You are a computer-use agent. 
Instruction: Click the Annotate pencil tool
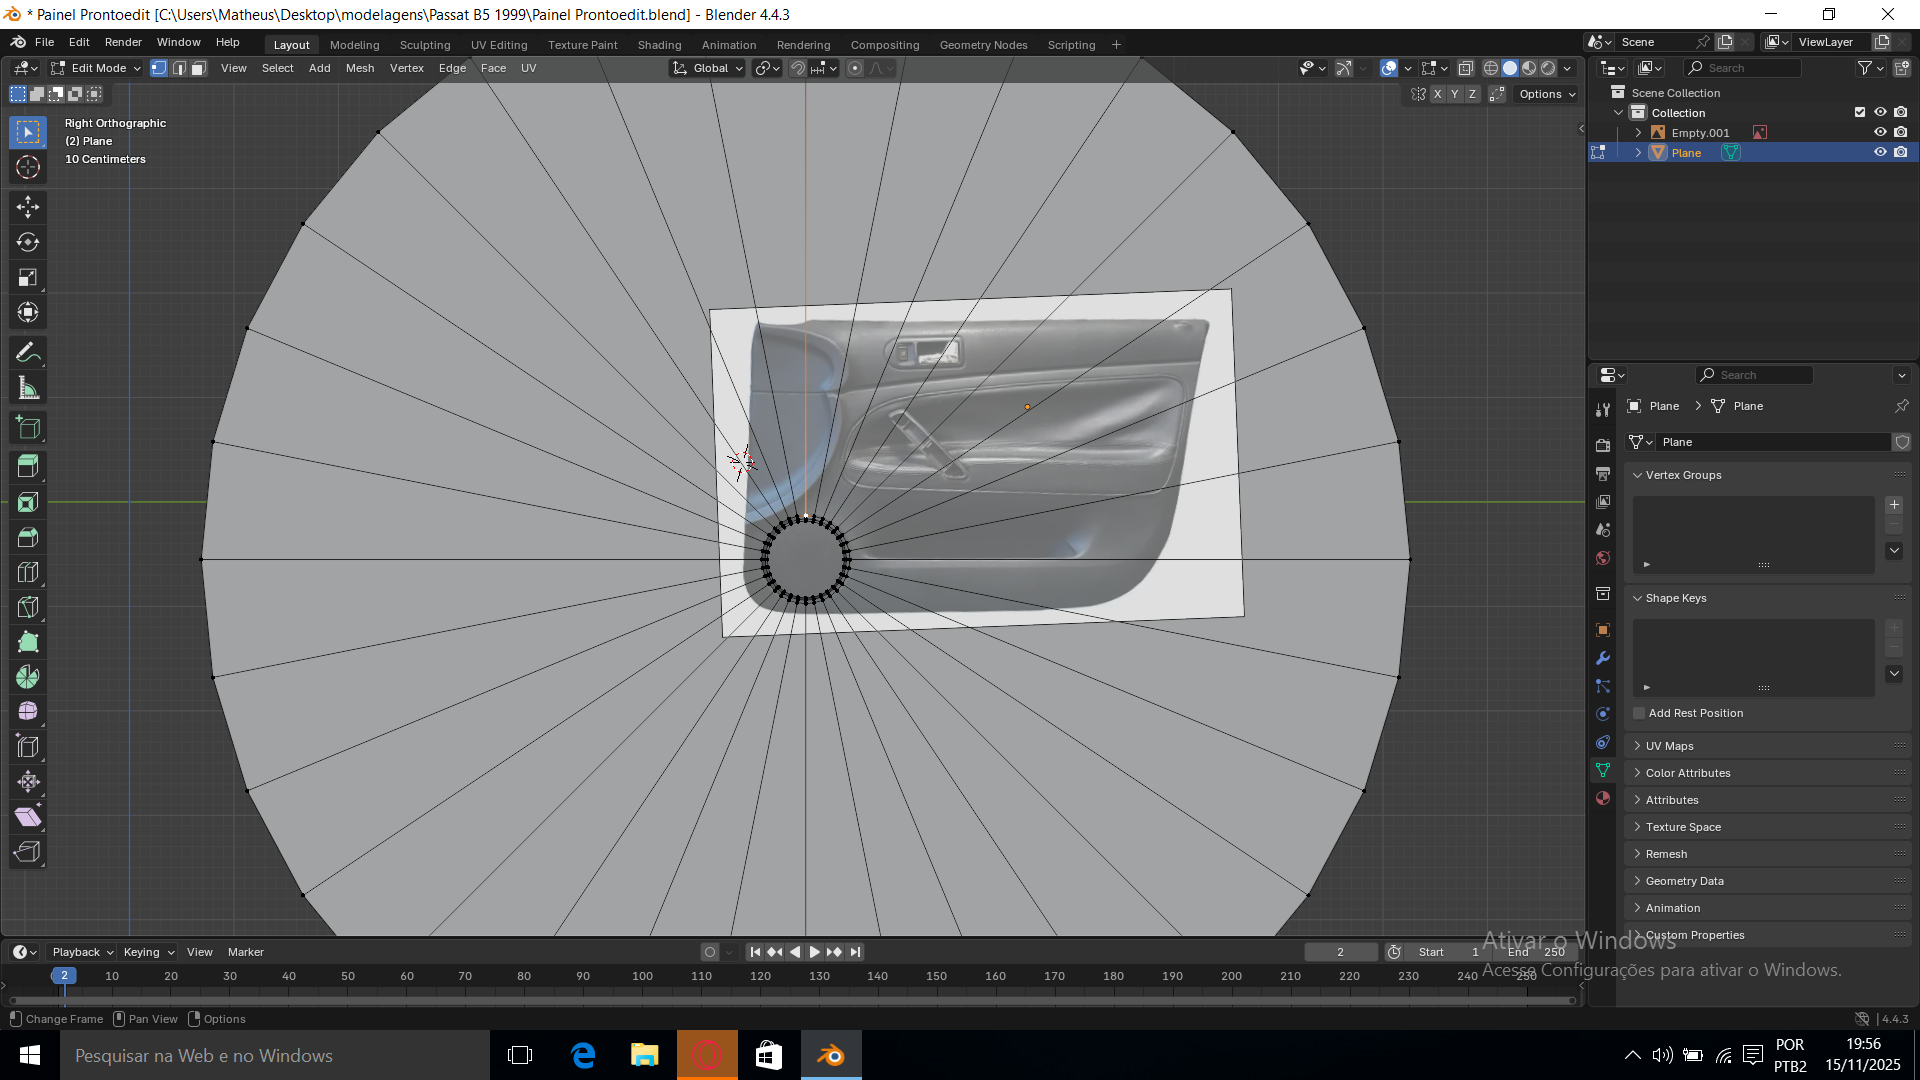(x=28, y=352)
